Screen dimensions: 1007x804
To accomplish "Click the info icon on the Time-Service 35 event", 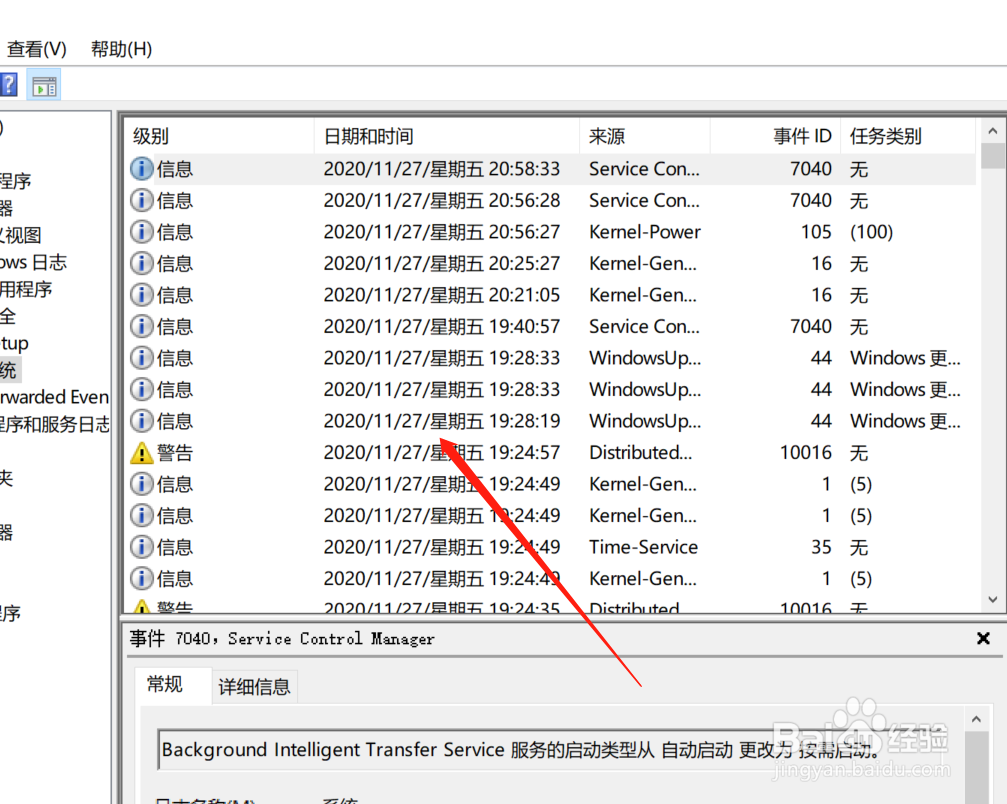I will (x=139, y=546).
